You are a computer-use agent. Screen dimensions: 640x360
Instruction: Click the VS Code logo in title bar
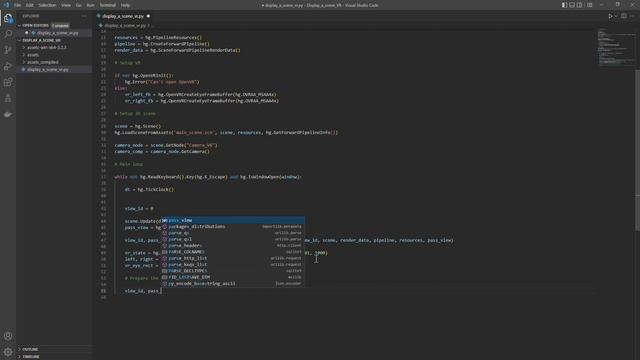6,5
